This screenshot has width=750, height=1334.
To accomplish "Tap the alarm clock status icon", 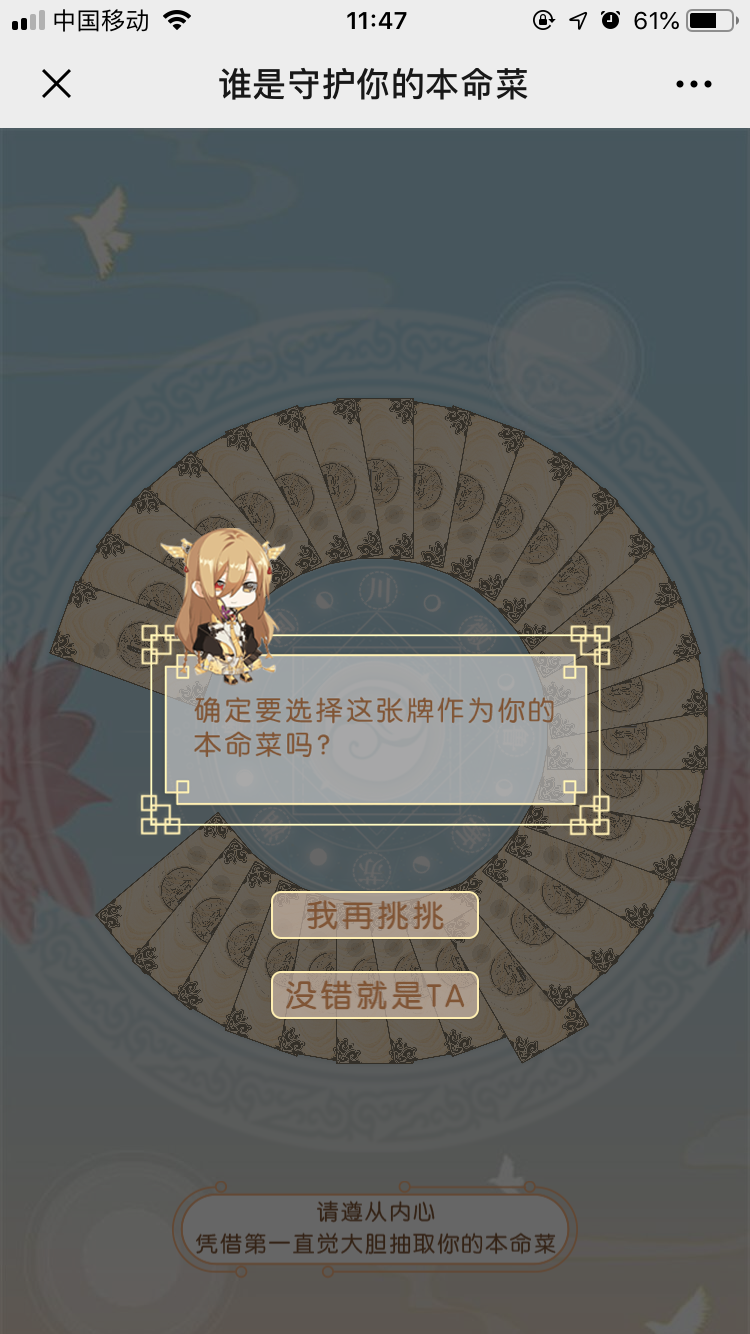I will pyautogui.click(x=611, y=21).
